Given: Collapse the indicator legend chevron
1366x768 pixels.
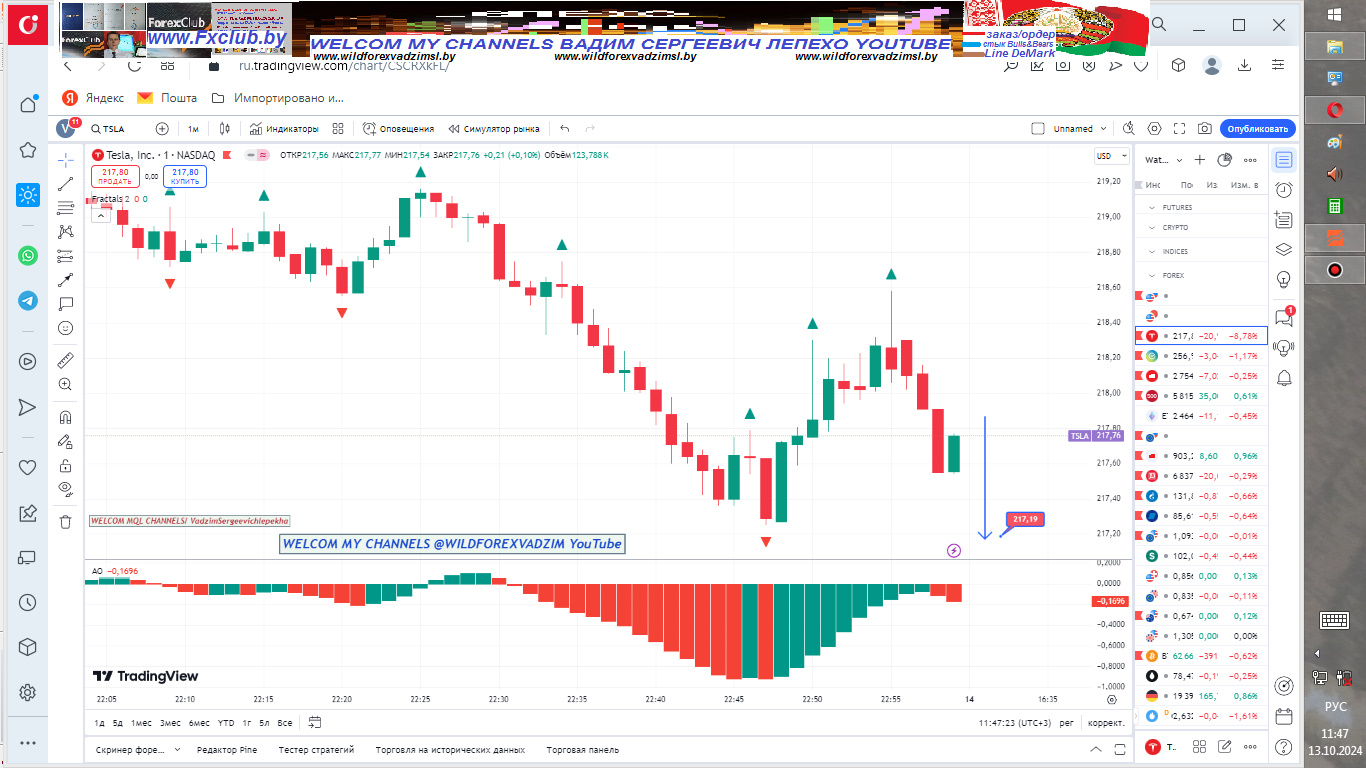Looking at the screenshot, I should pos(100,214).
